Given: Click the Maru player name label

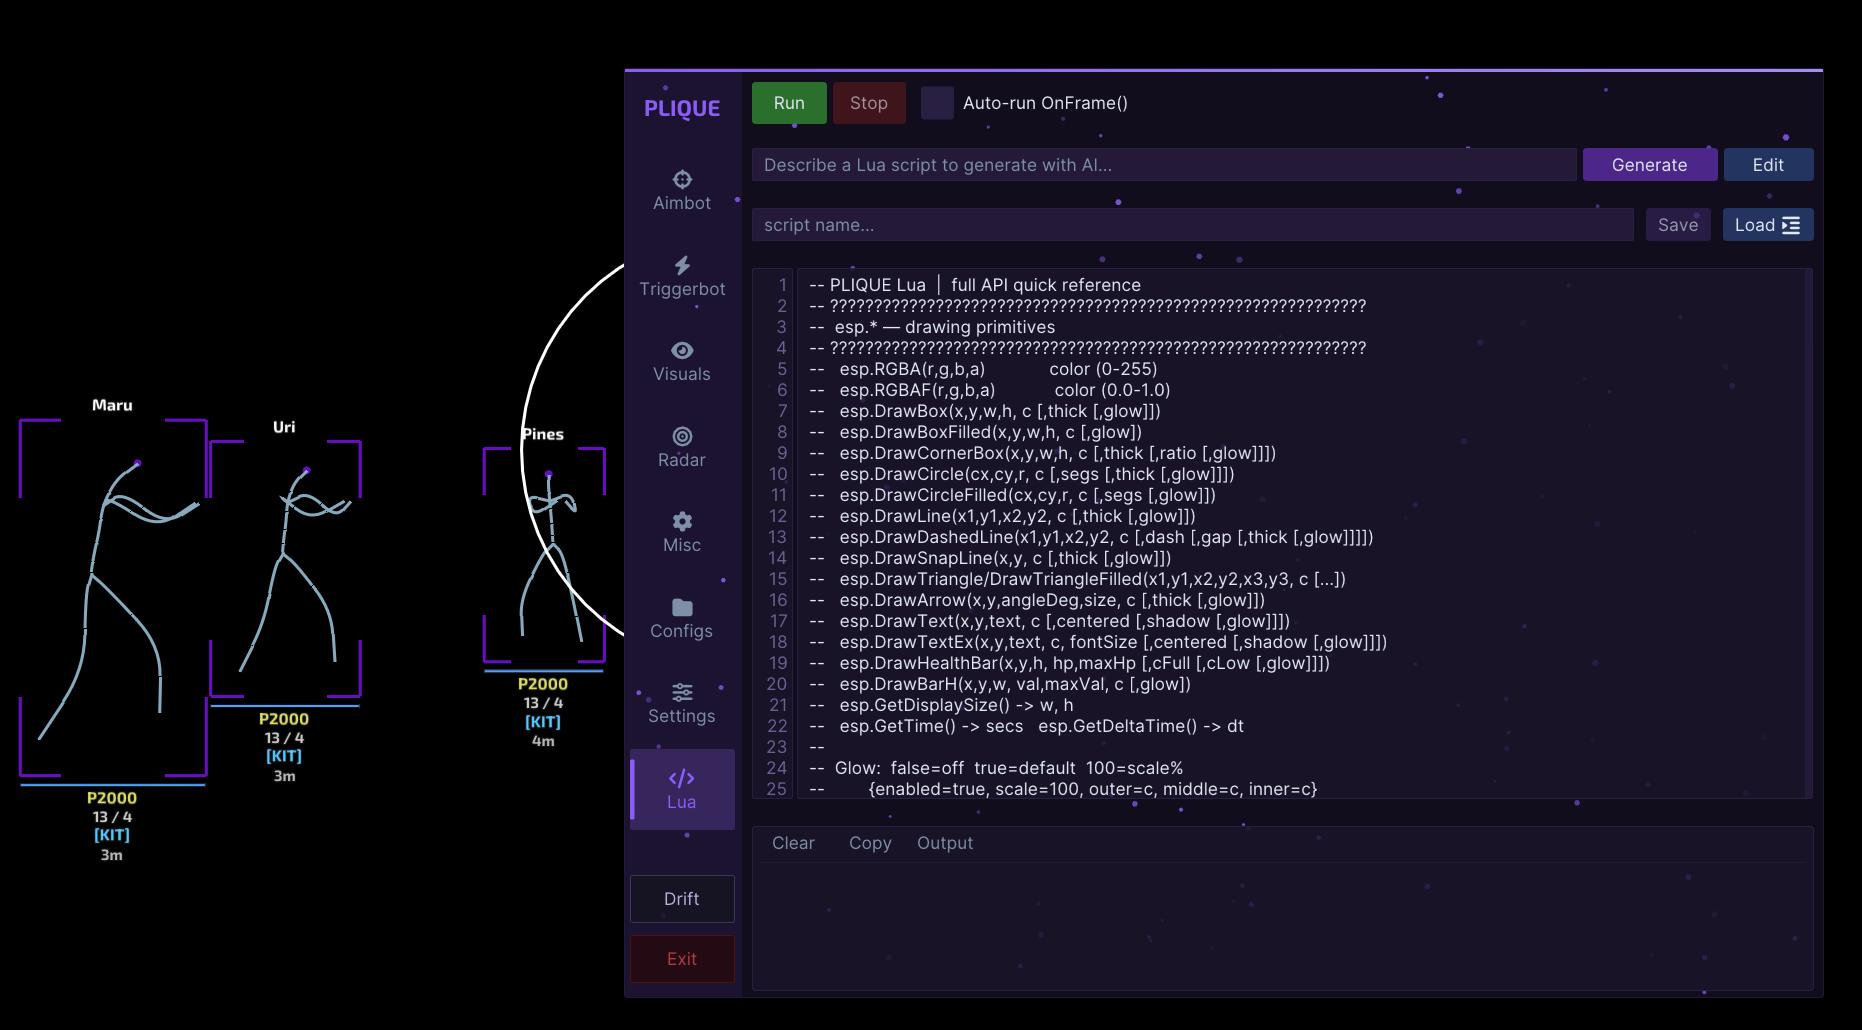Looking at the screenshot, I should (x=112, y=405).
